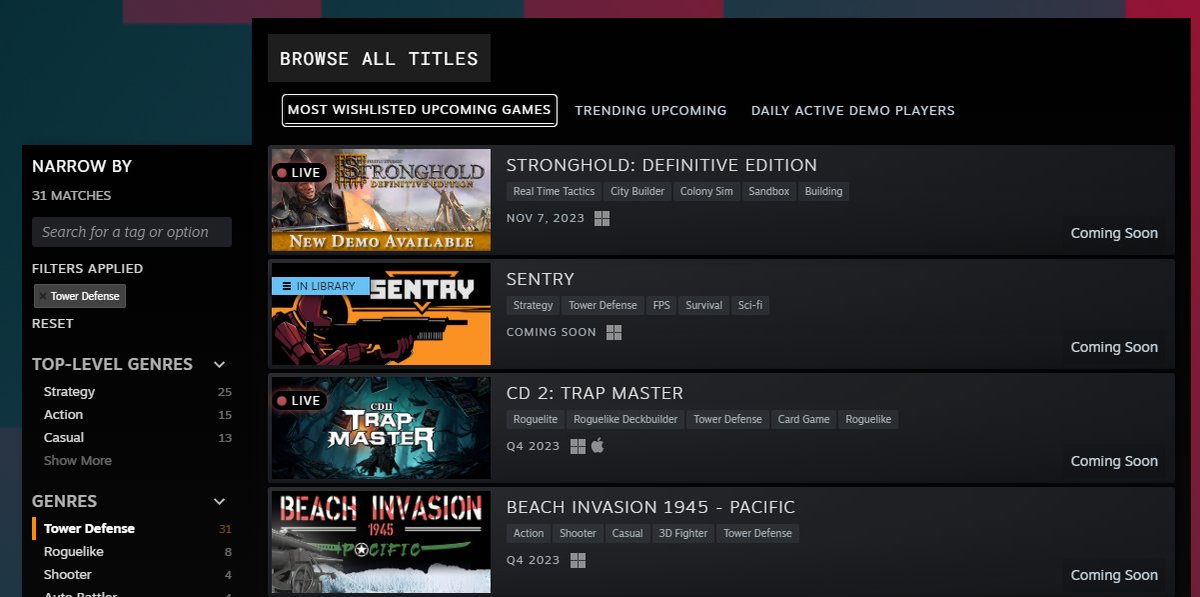Click Tower Defense tag on Beach Invasion row

tap(758, 533)
